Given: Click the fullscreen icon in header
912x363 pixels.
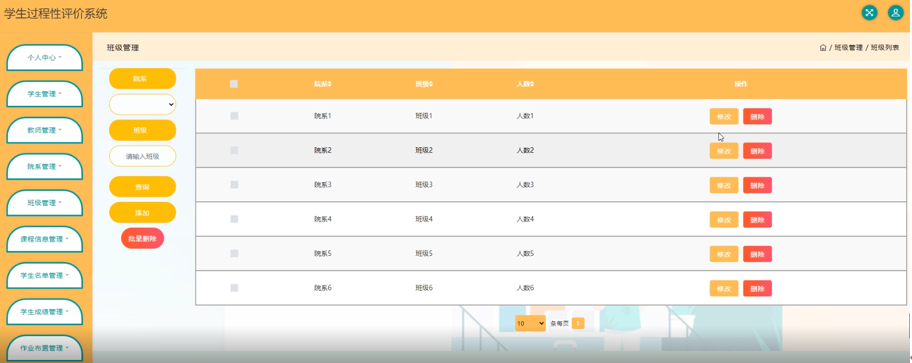Looking at the screenshot, I should pos(869,13).
